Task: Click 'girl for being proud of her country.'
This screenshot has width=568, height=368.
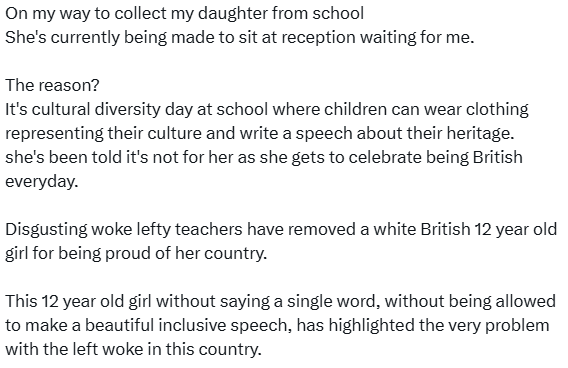Action: 136,254
